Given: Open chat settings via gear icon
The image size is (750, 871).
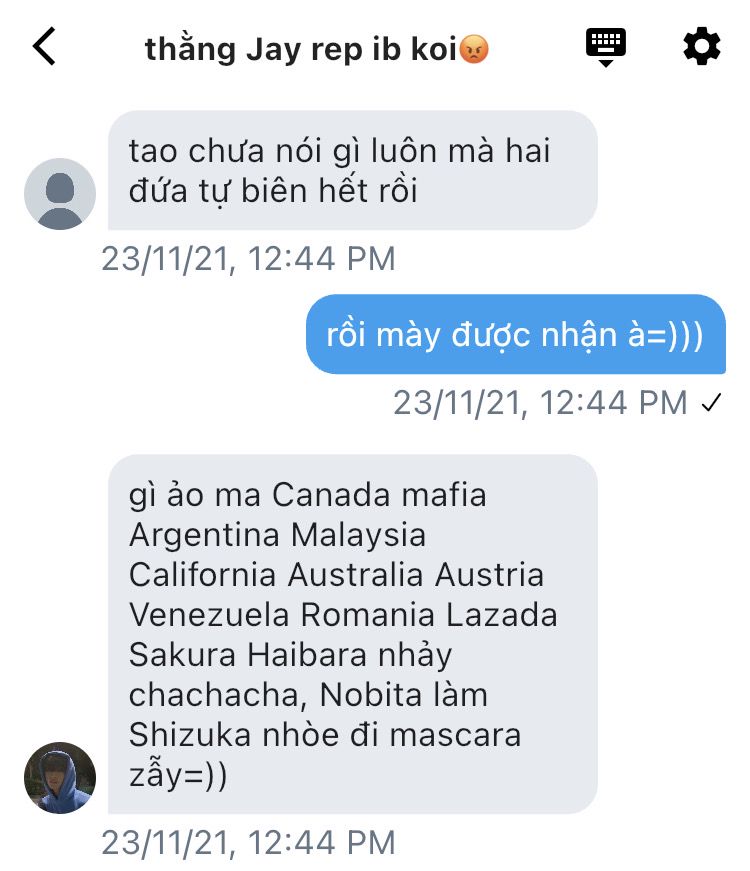Looking at the screenshot, I should click(x=702, y=46).
